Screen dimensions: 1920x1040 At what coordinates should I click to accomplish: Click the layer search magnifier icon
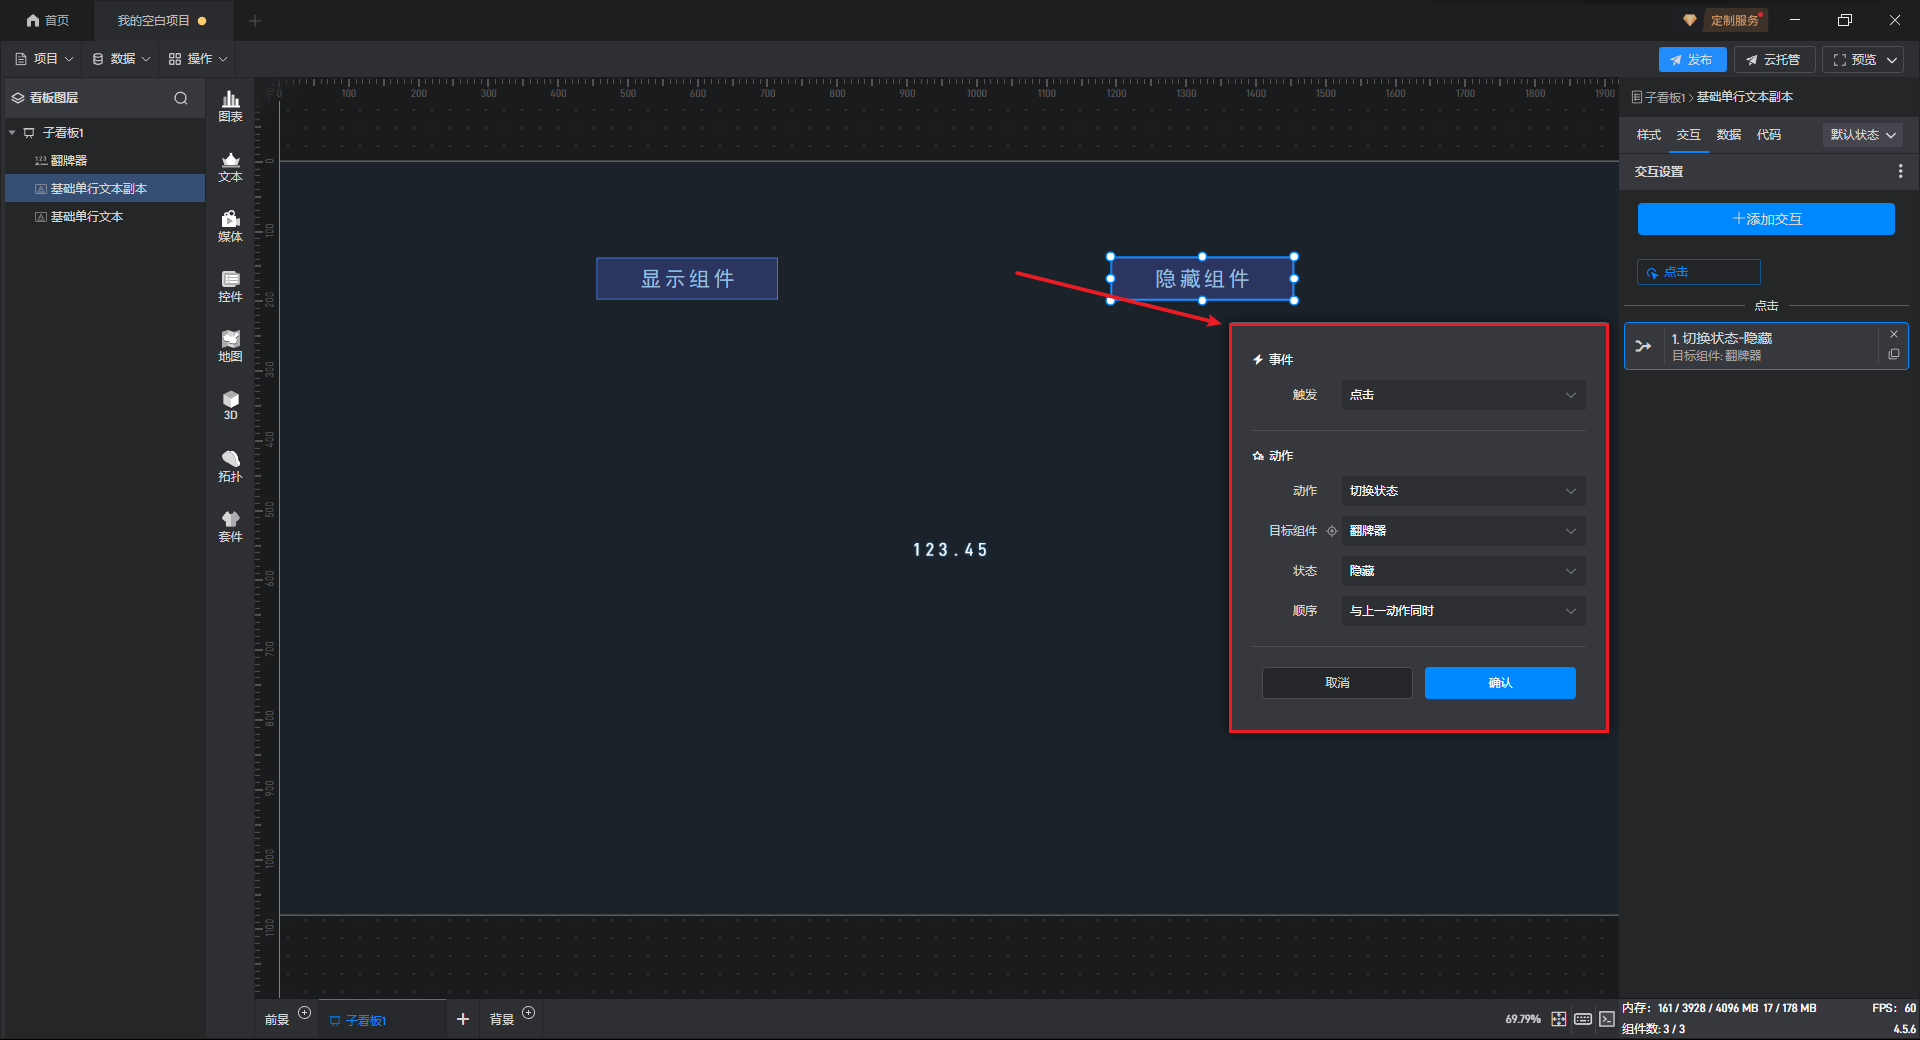(x=181, y=98)
